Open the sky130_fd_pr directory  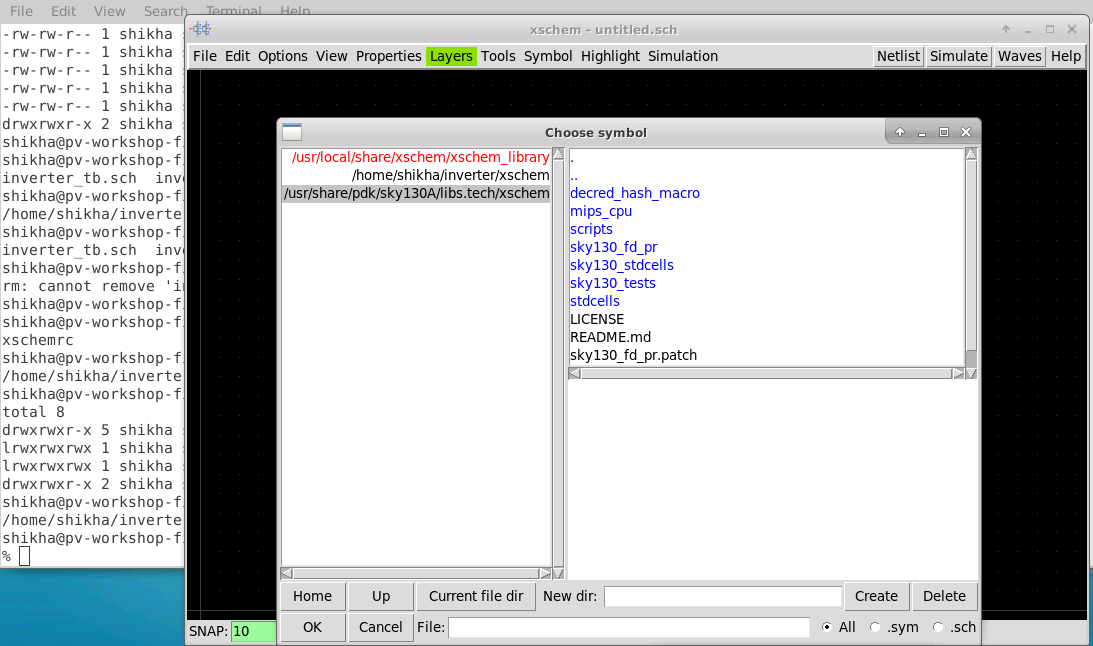click(x=613, y=247)
